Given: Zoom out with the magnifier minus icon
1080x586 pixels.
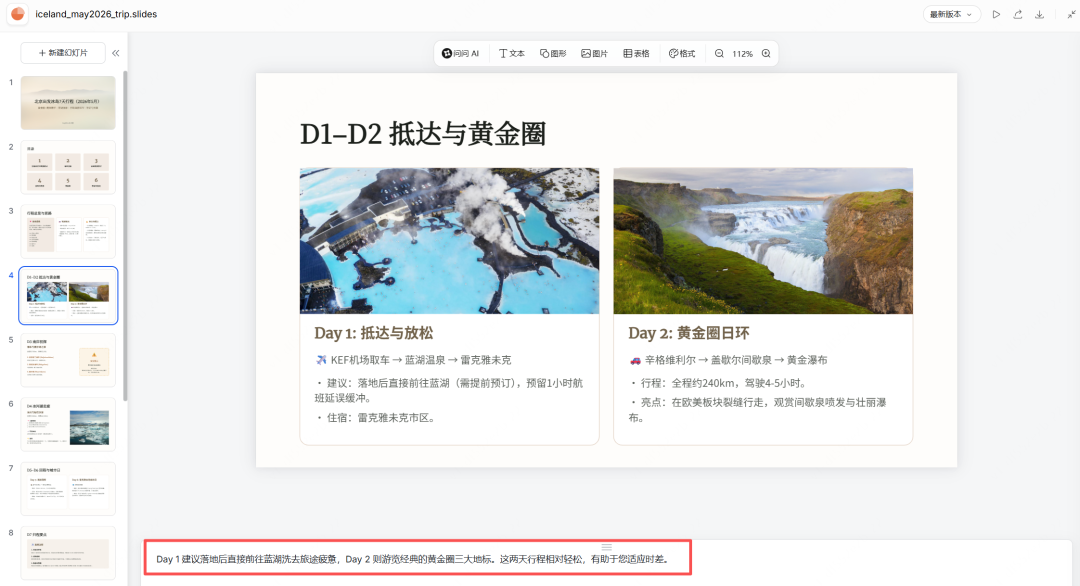Looking at the screenshot, I should (x=719, y=53).
